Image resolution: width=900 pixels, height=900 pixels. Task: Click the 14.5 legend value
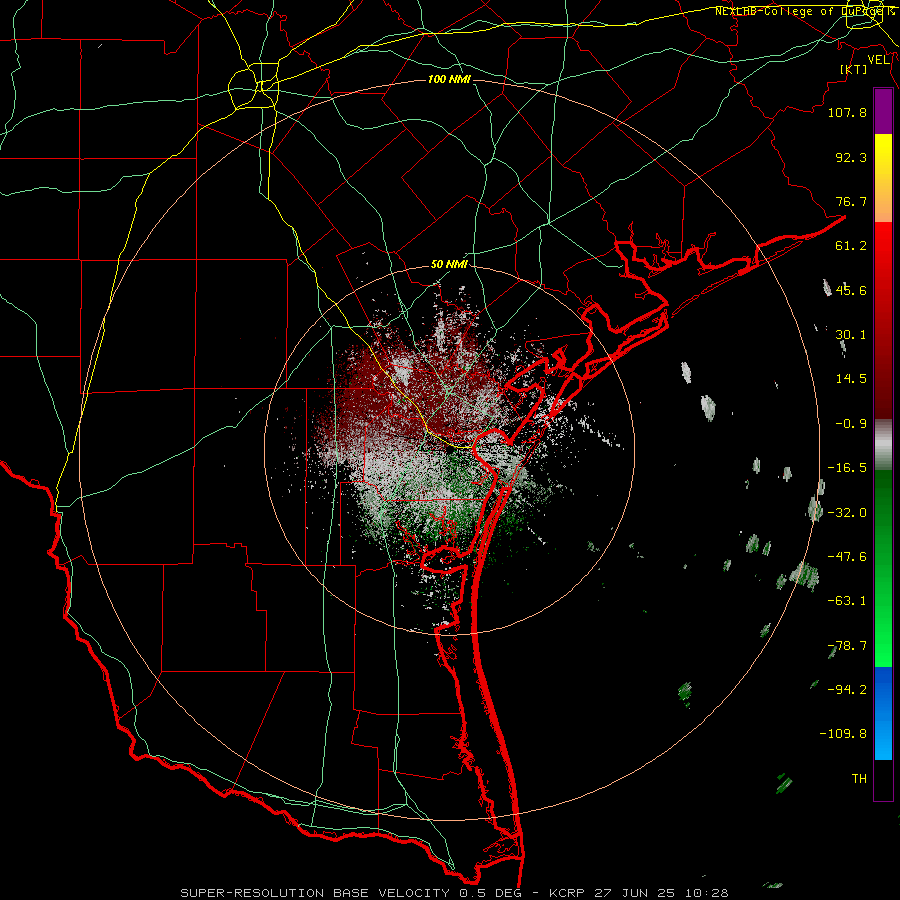click(x=851, y=379)
